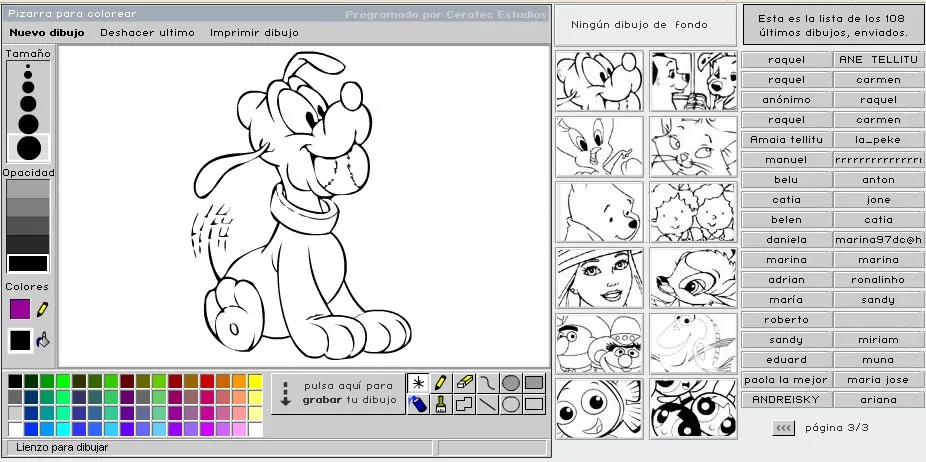The width and height of the screenshot is (926, 462).
Task: Set opacity to the lightest gray level
Action: [28, 189]
